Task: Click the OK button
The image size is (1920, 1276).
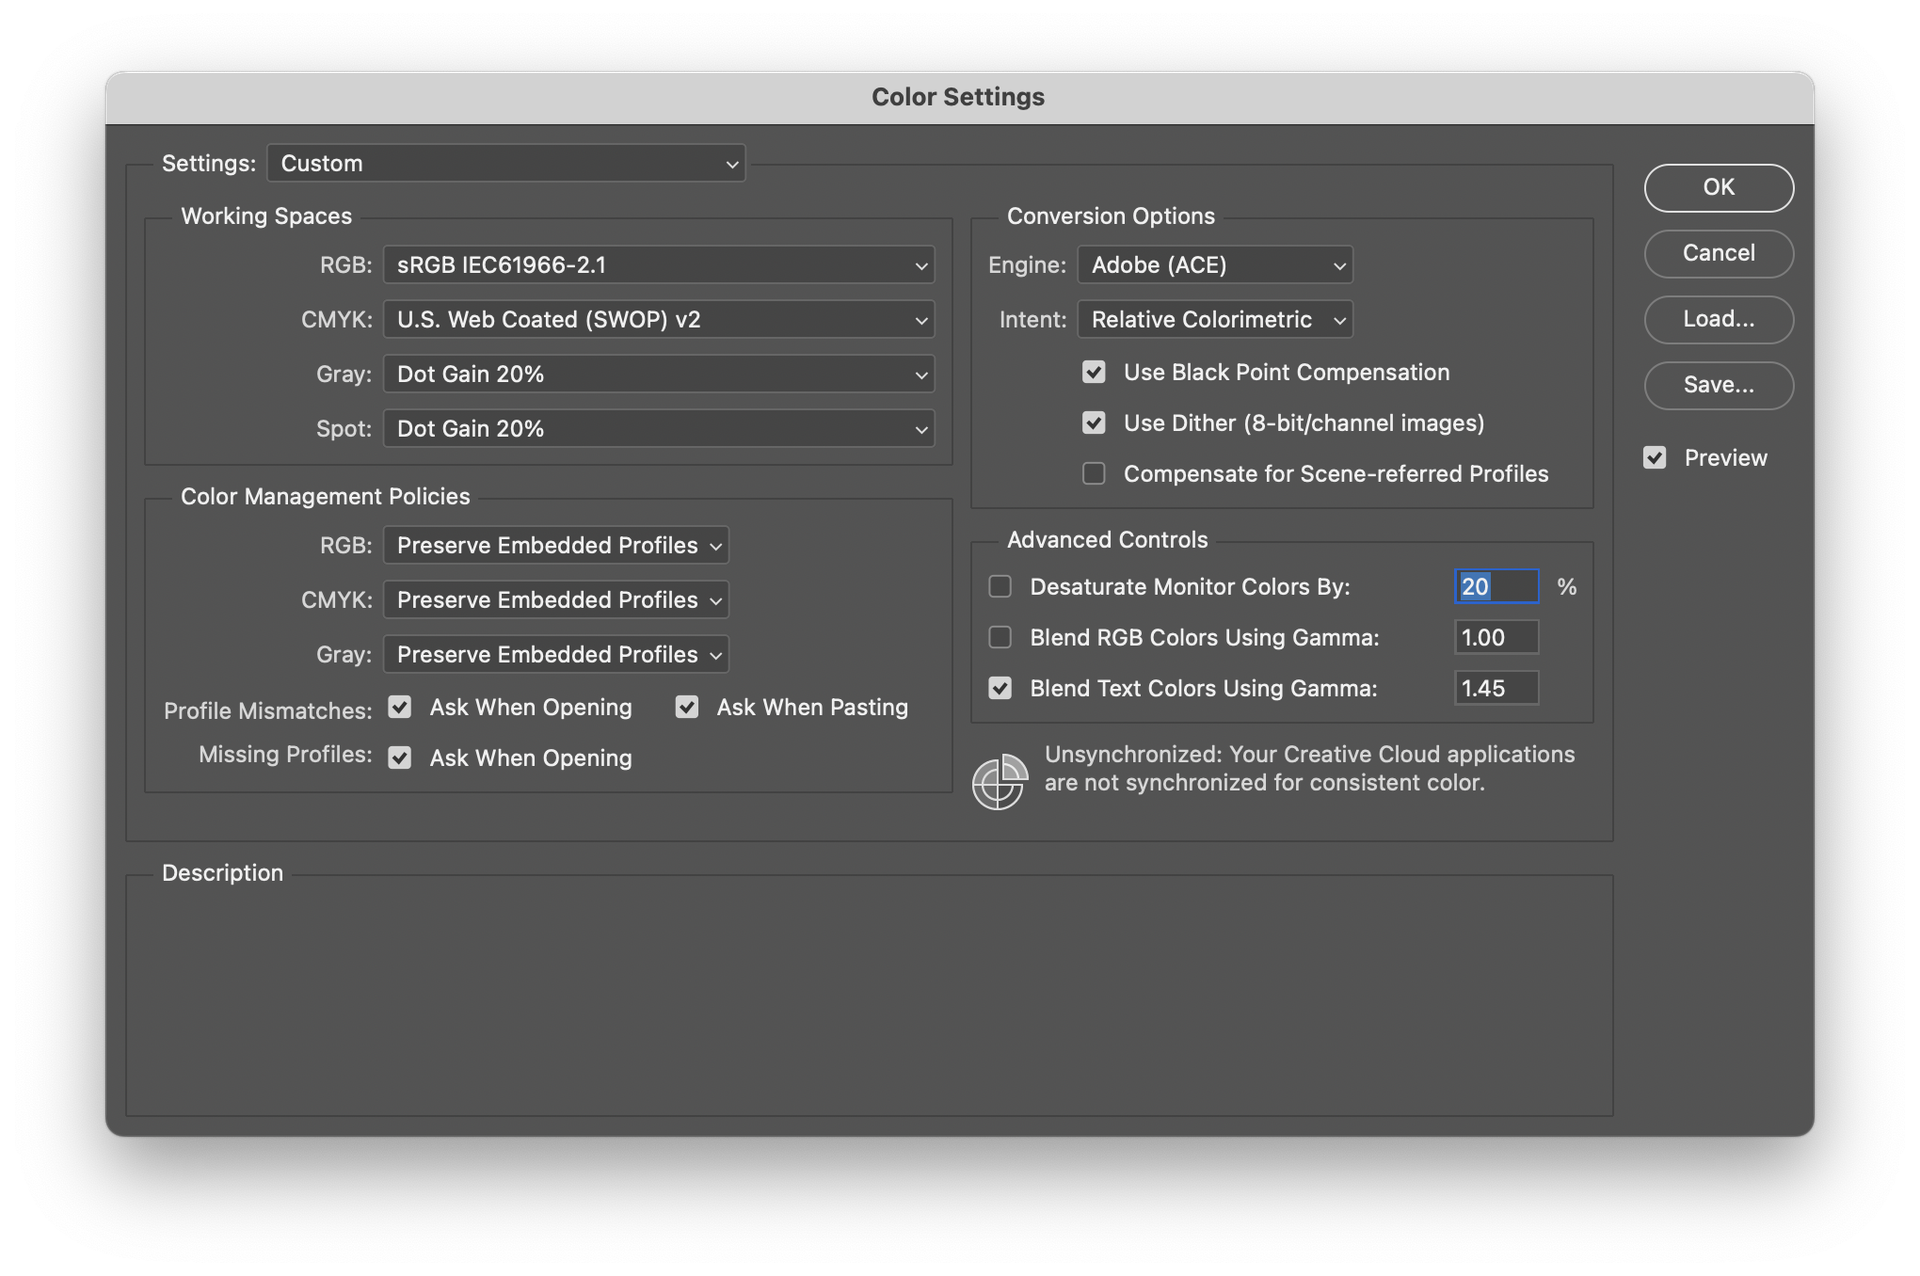Action: tap(1718, 187)
